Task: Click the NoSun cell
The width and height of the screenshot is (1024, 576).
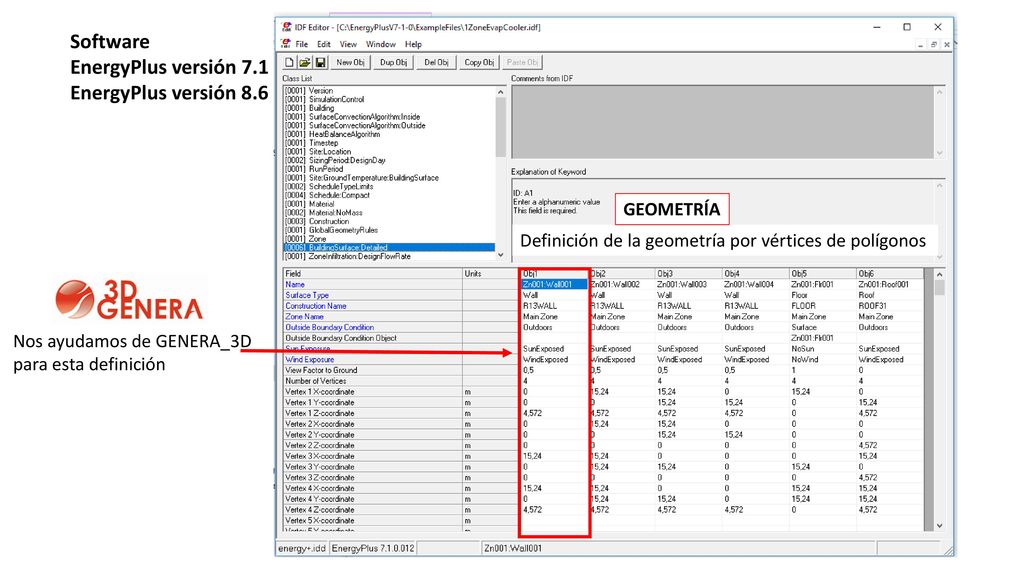Action: click(x=824, y=349)
